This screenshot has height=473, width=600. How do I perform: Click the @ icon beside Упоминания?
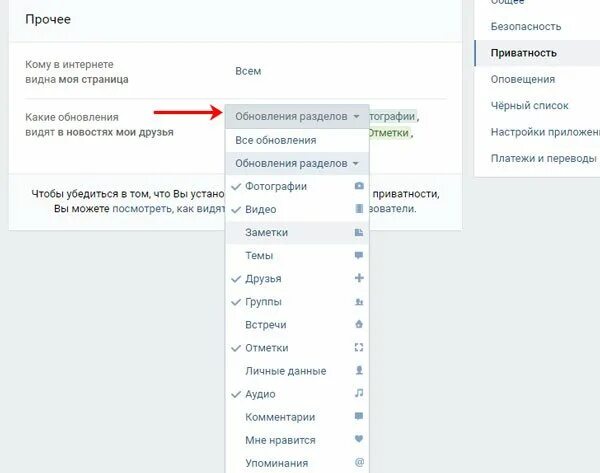coord(359,462)
